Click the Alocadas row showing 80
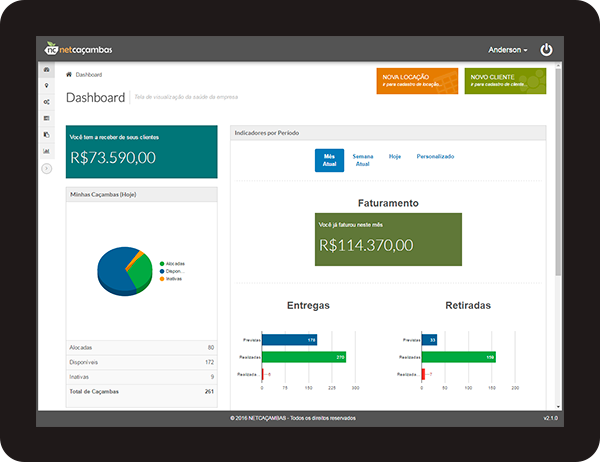 (x=142, y=348)
